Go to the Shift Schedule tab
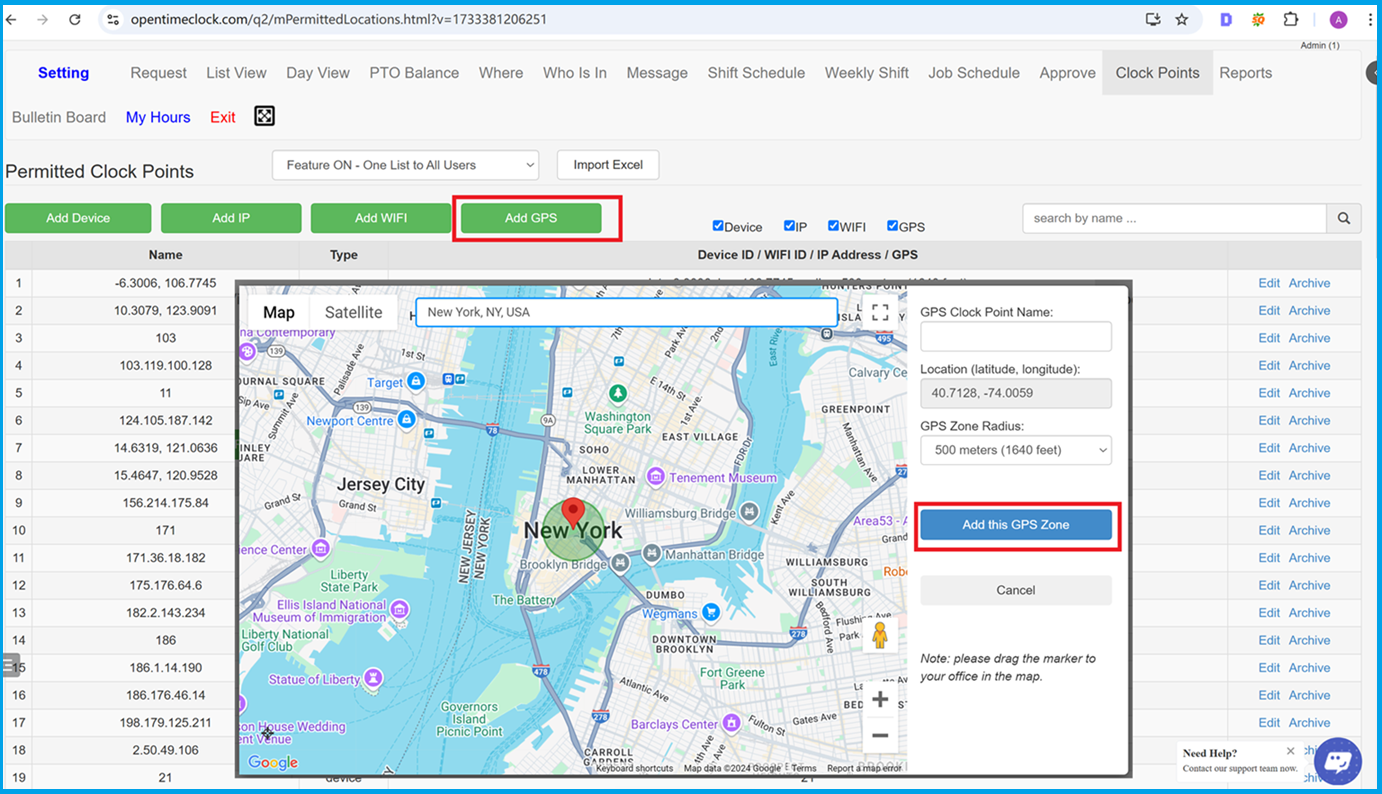 756,73
